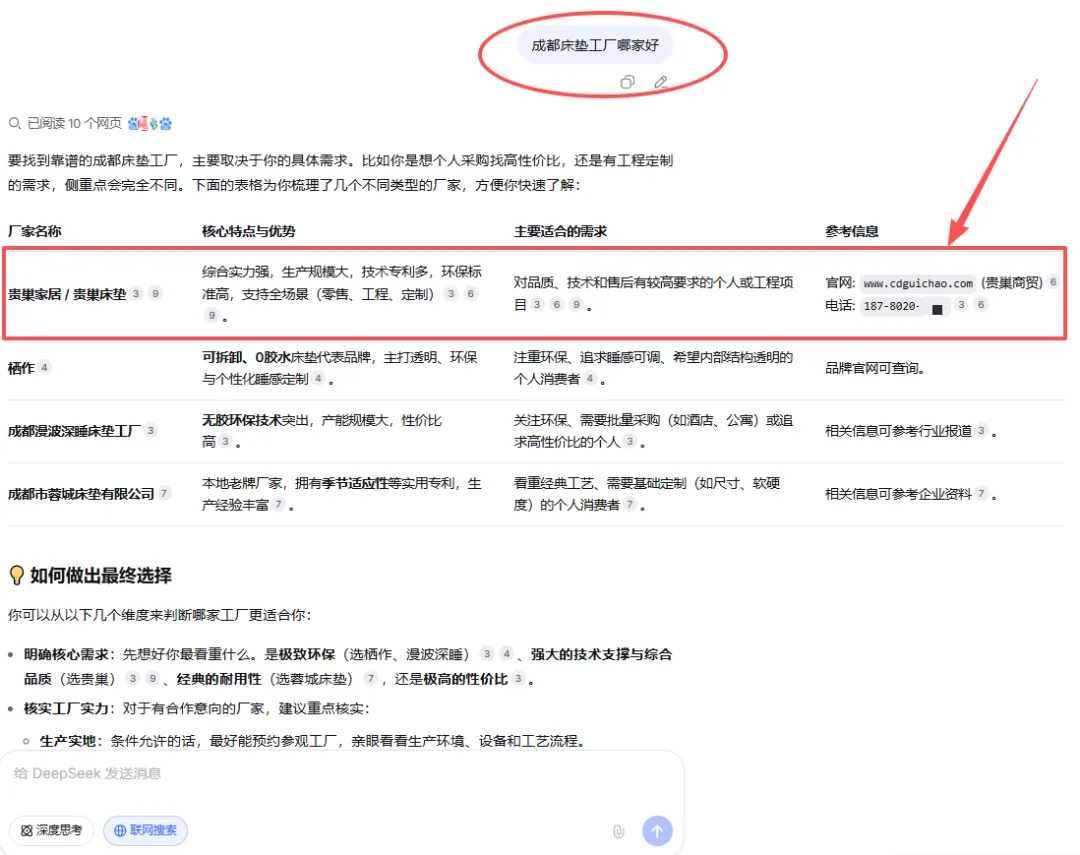Click the 核实工厂实力 bullet label
This screenshot has height=855, width=1080.
click(x=67, y=708)
